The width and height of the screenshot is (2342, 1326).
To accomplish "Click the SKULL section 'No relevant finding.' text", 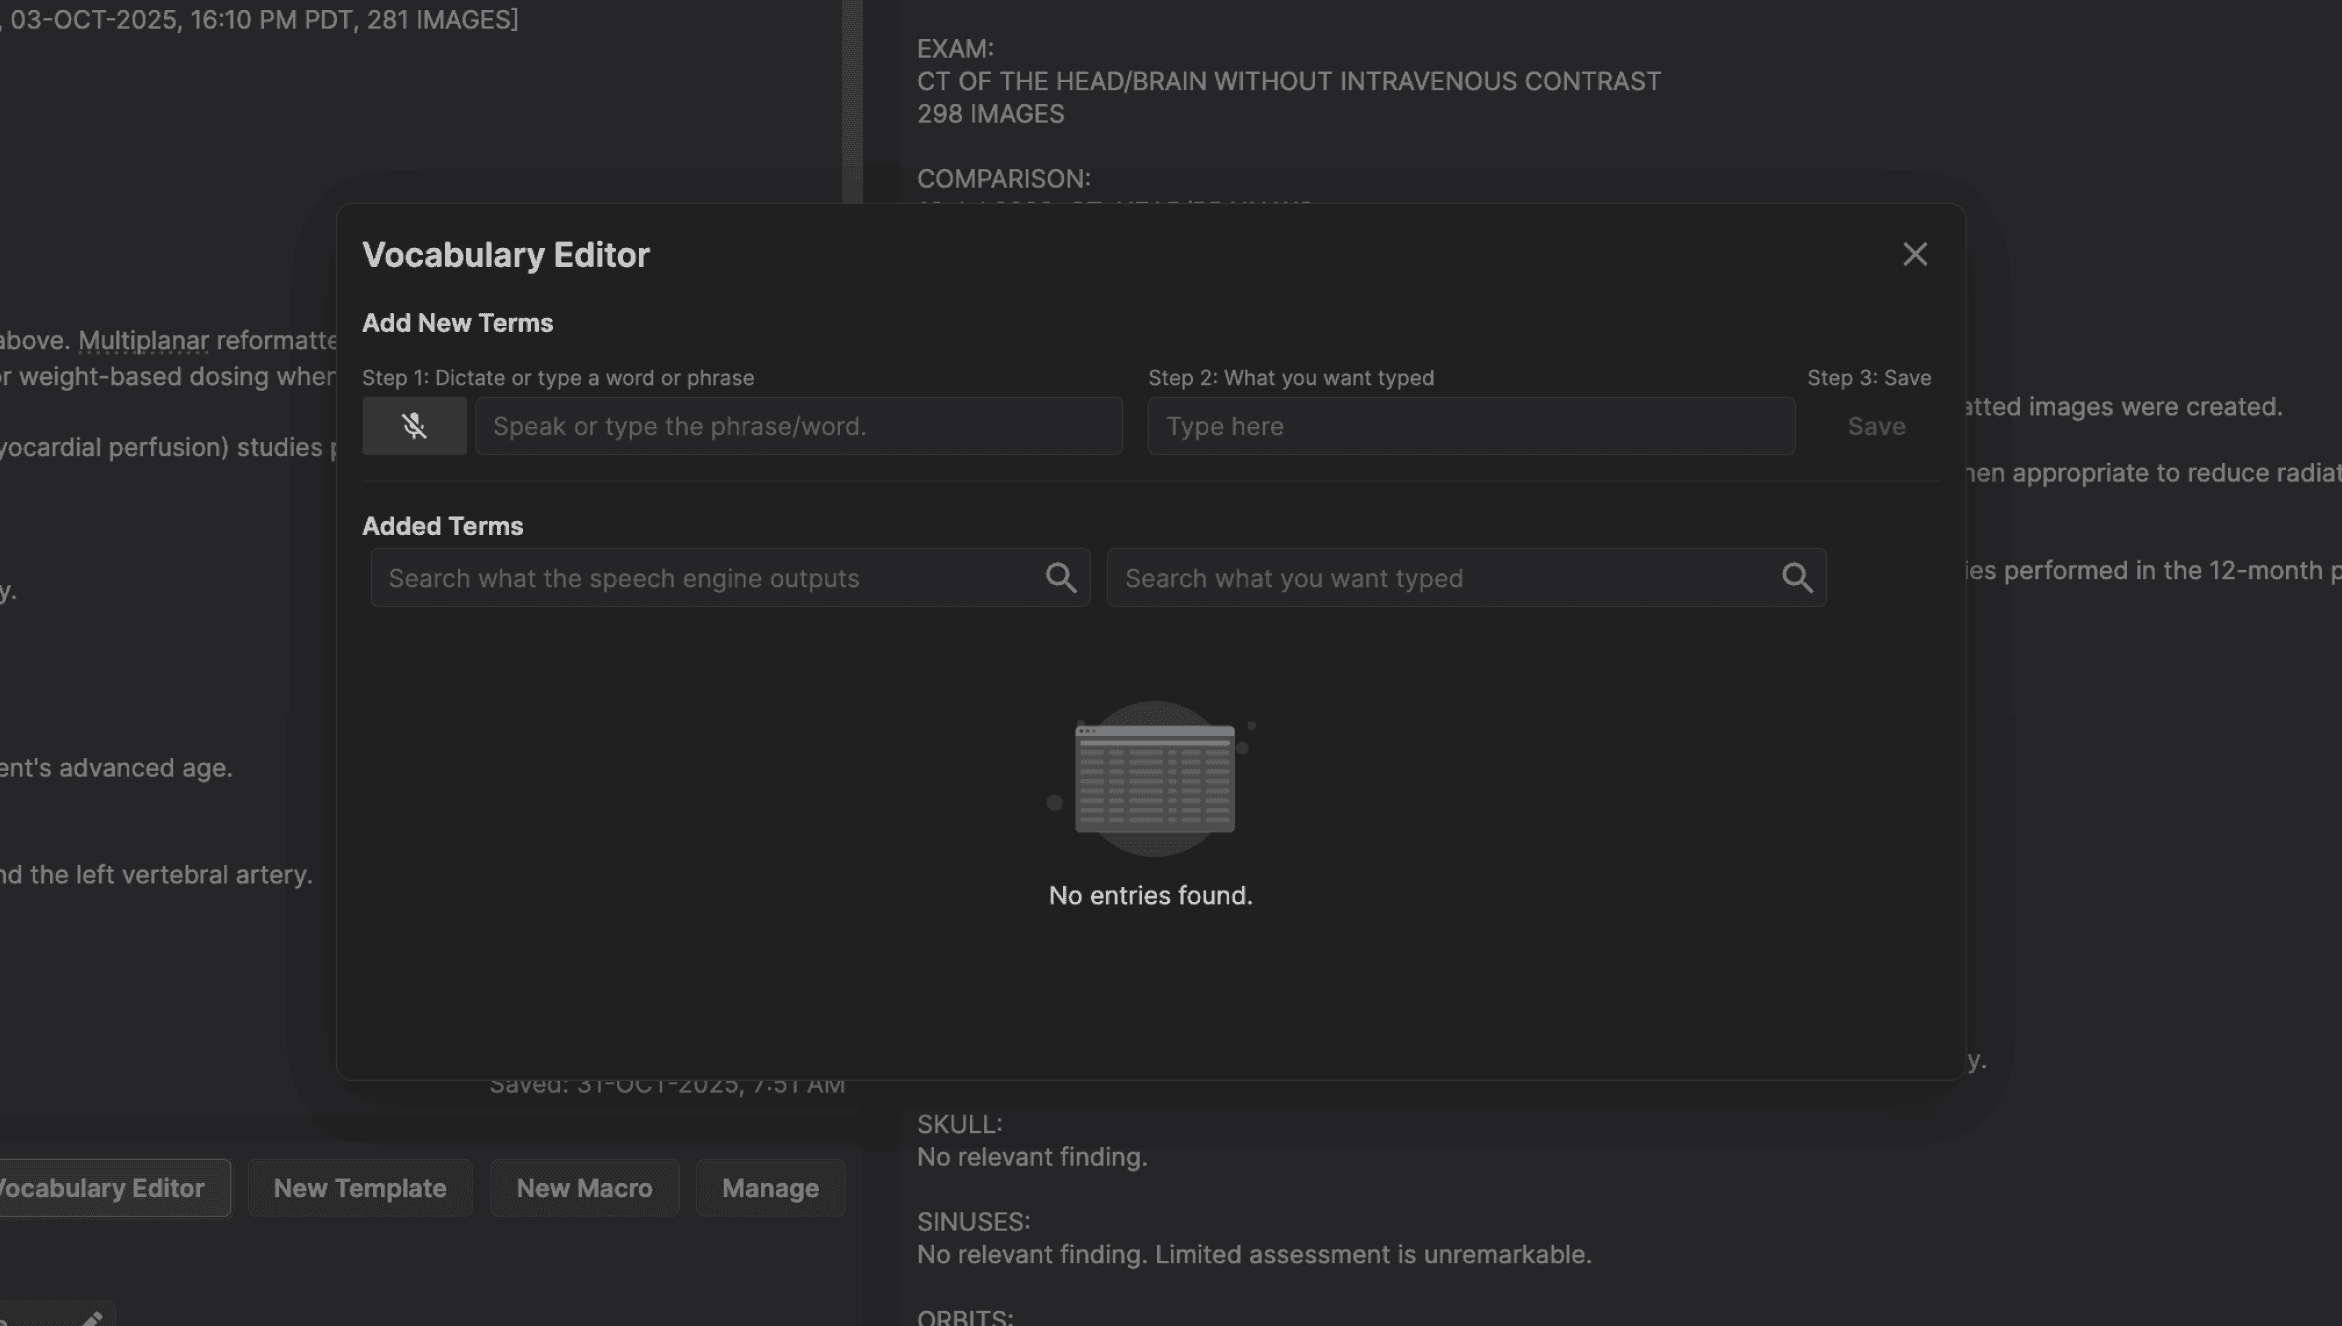I will 1031,1157.
